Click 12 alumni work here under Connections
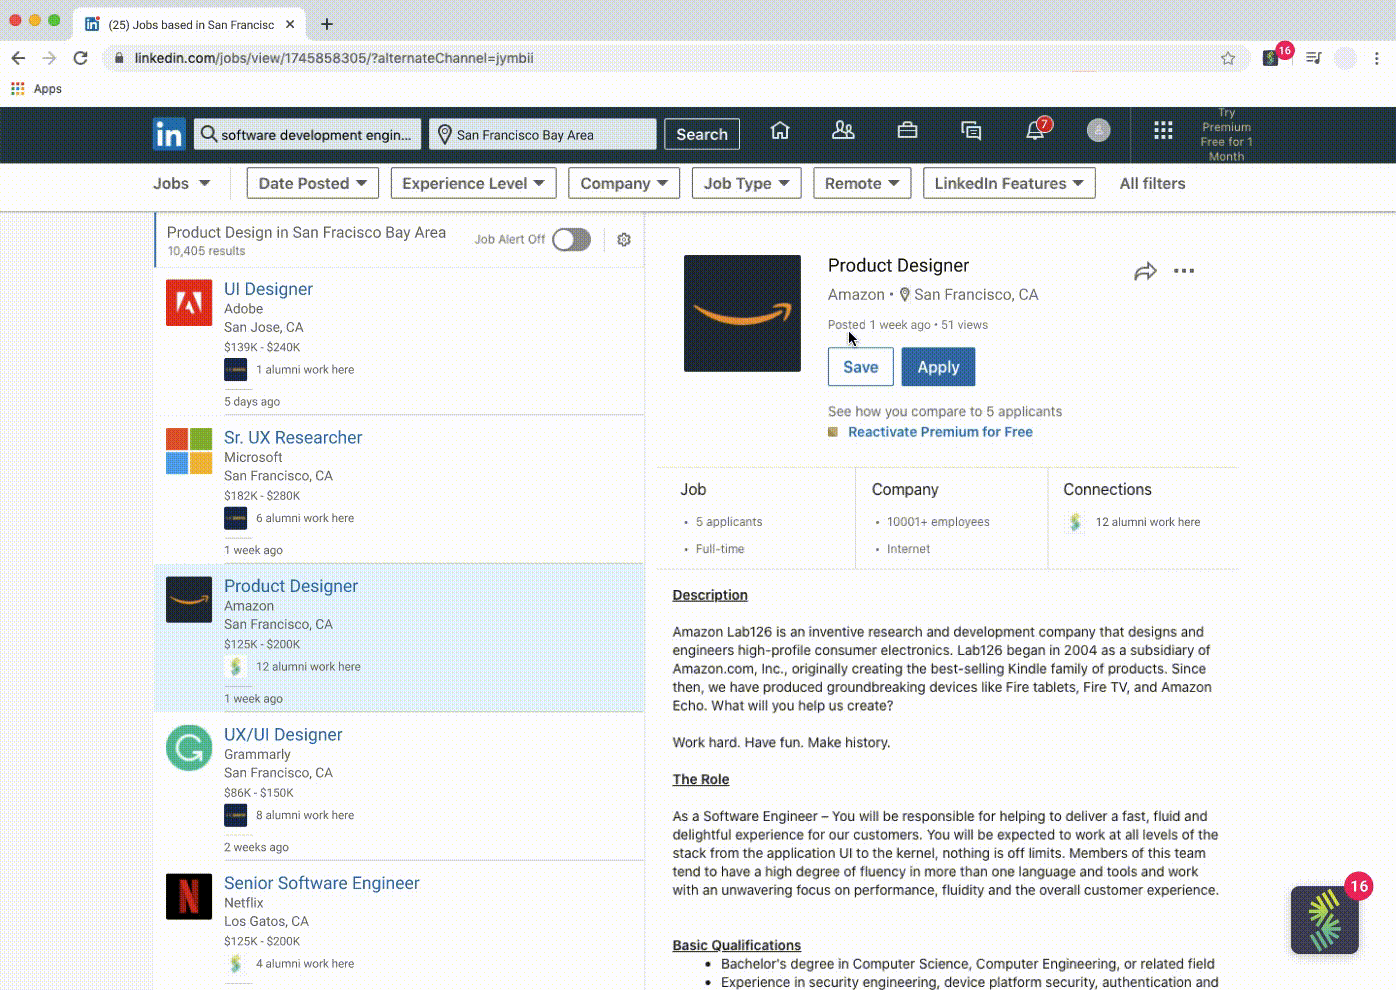The width and height of the screenshot is (1396, 990). click(1148, 522)
